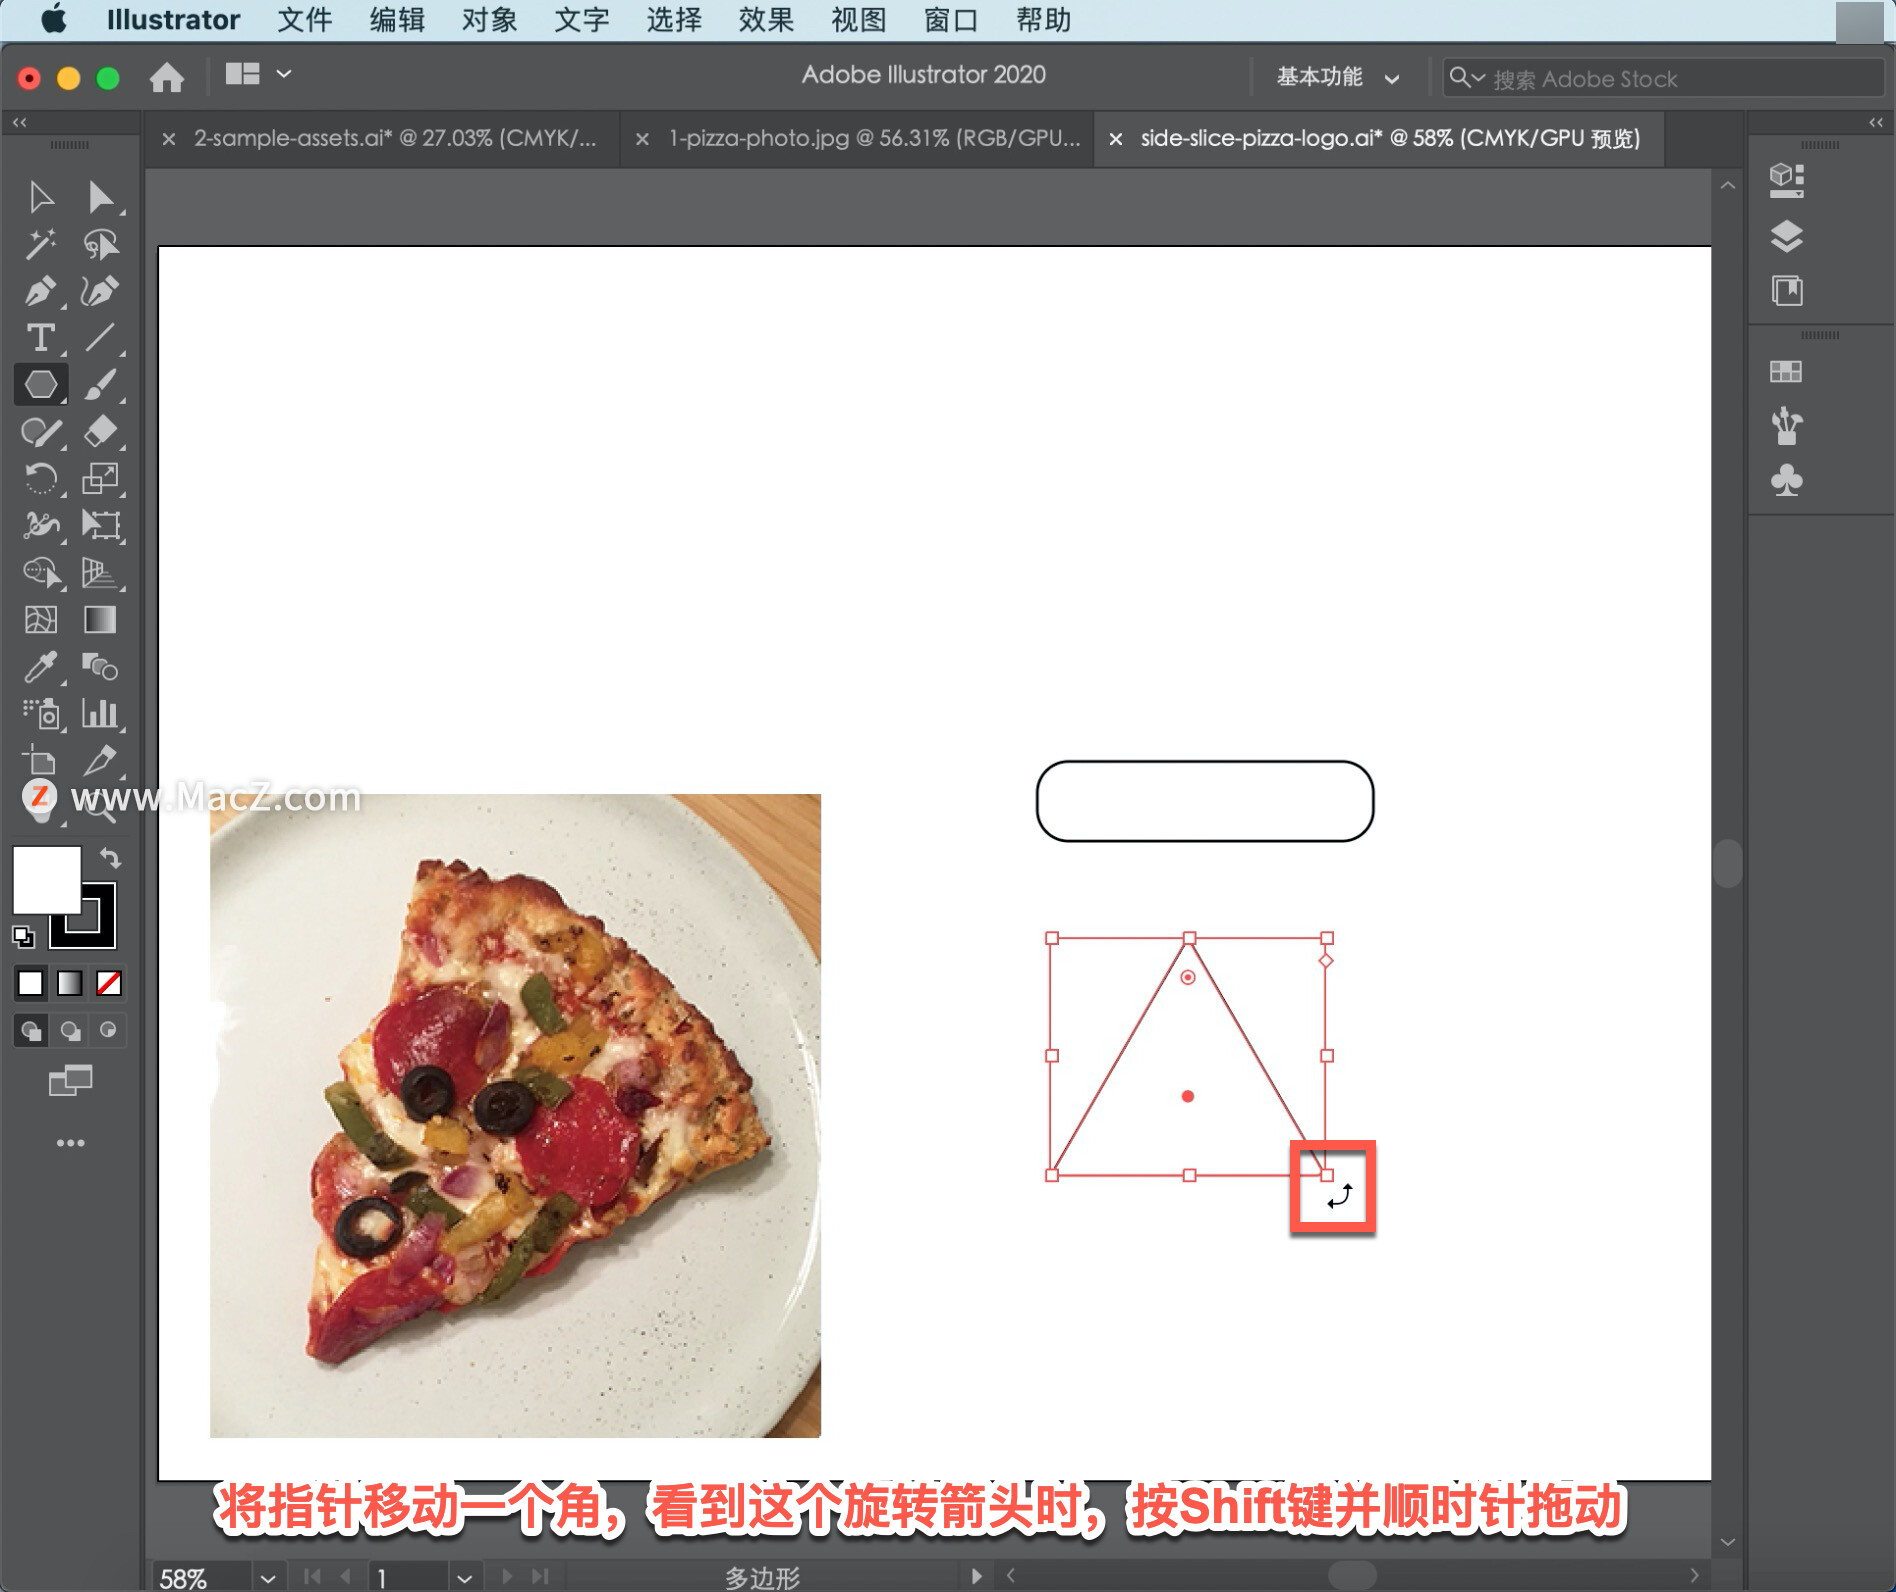Screen dimensions: 1896x1592
Task: Select the Width warp tool
Action: pyautogui.click(x=41, y=525)
